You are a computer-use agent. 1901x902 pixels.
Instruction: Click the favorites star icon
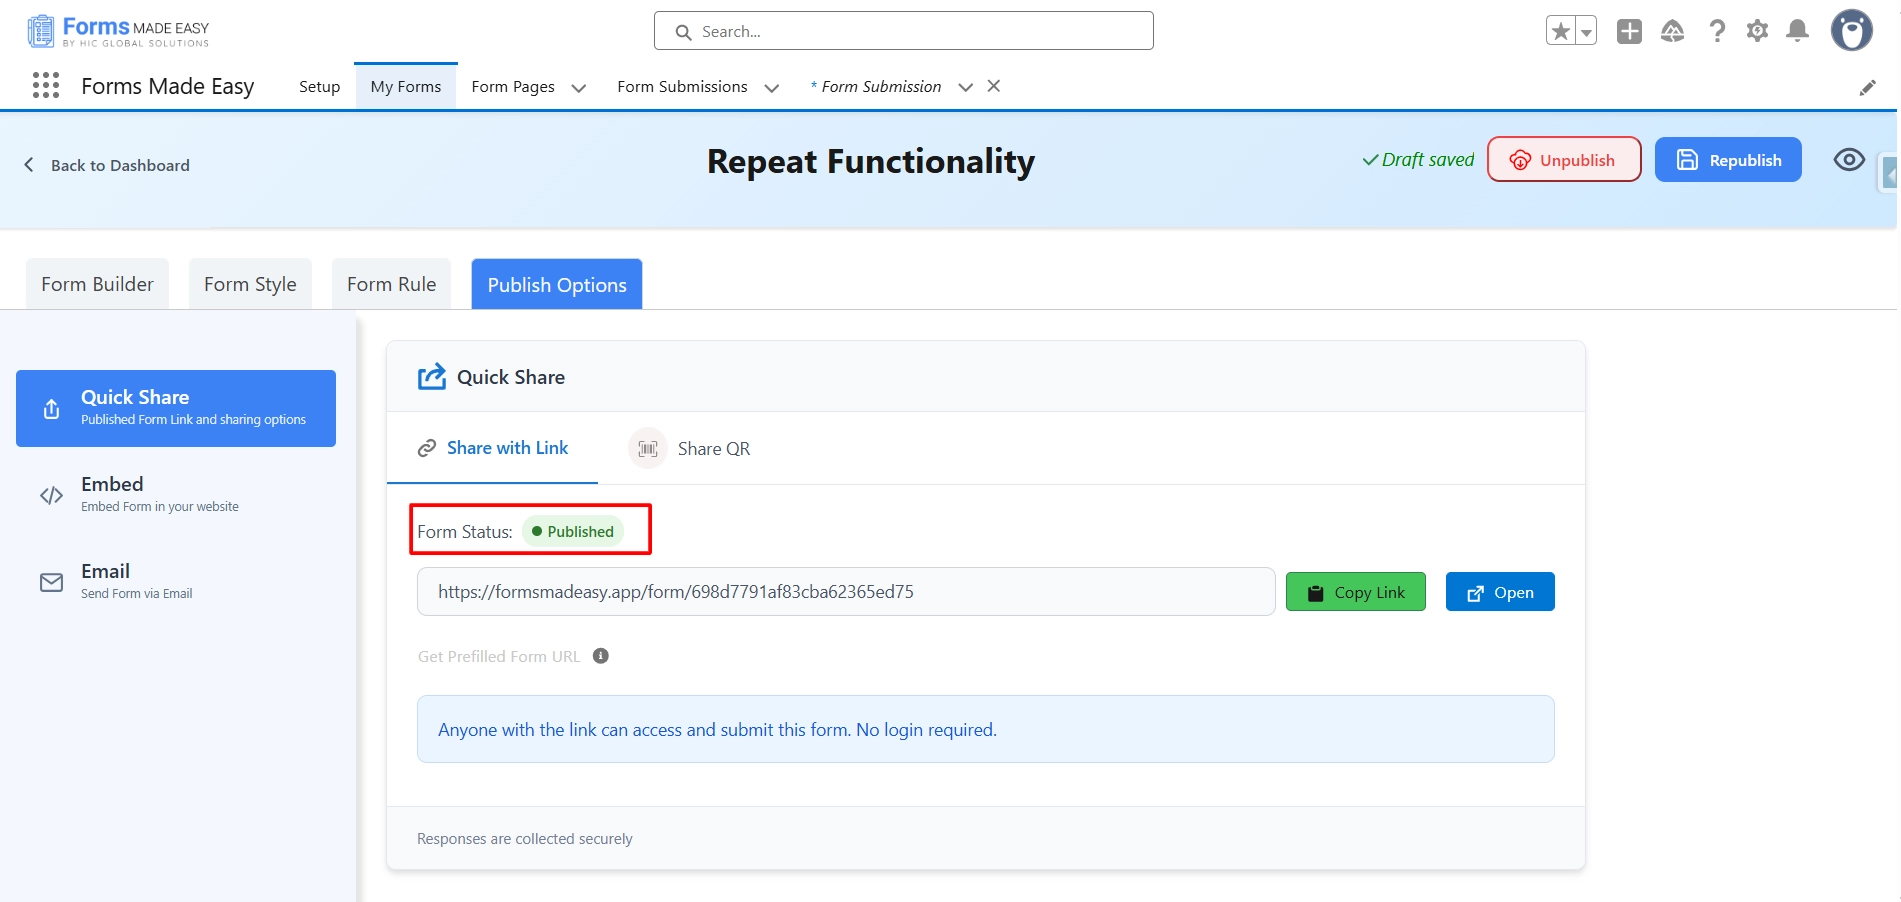coord(1561,31)
